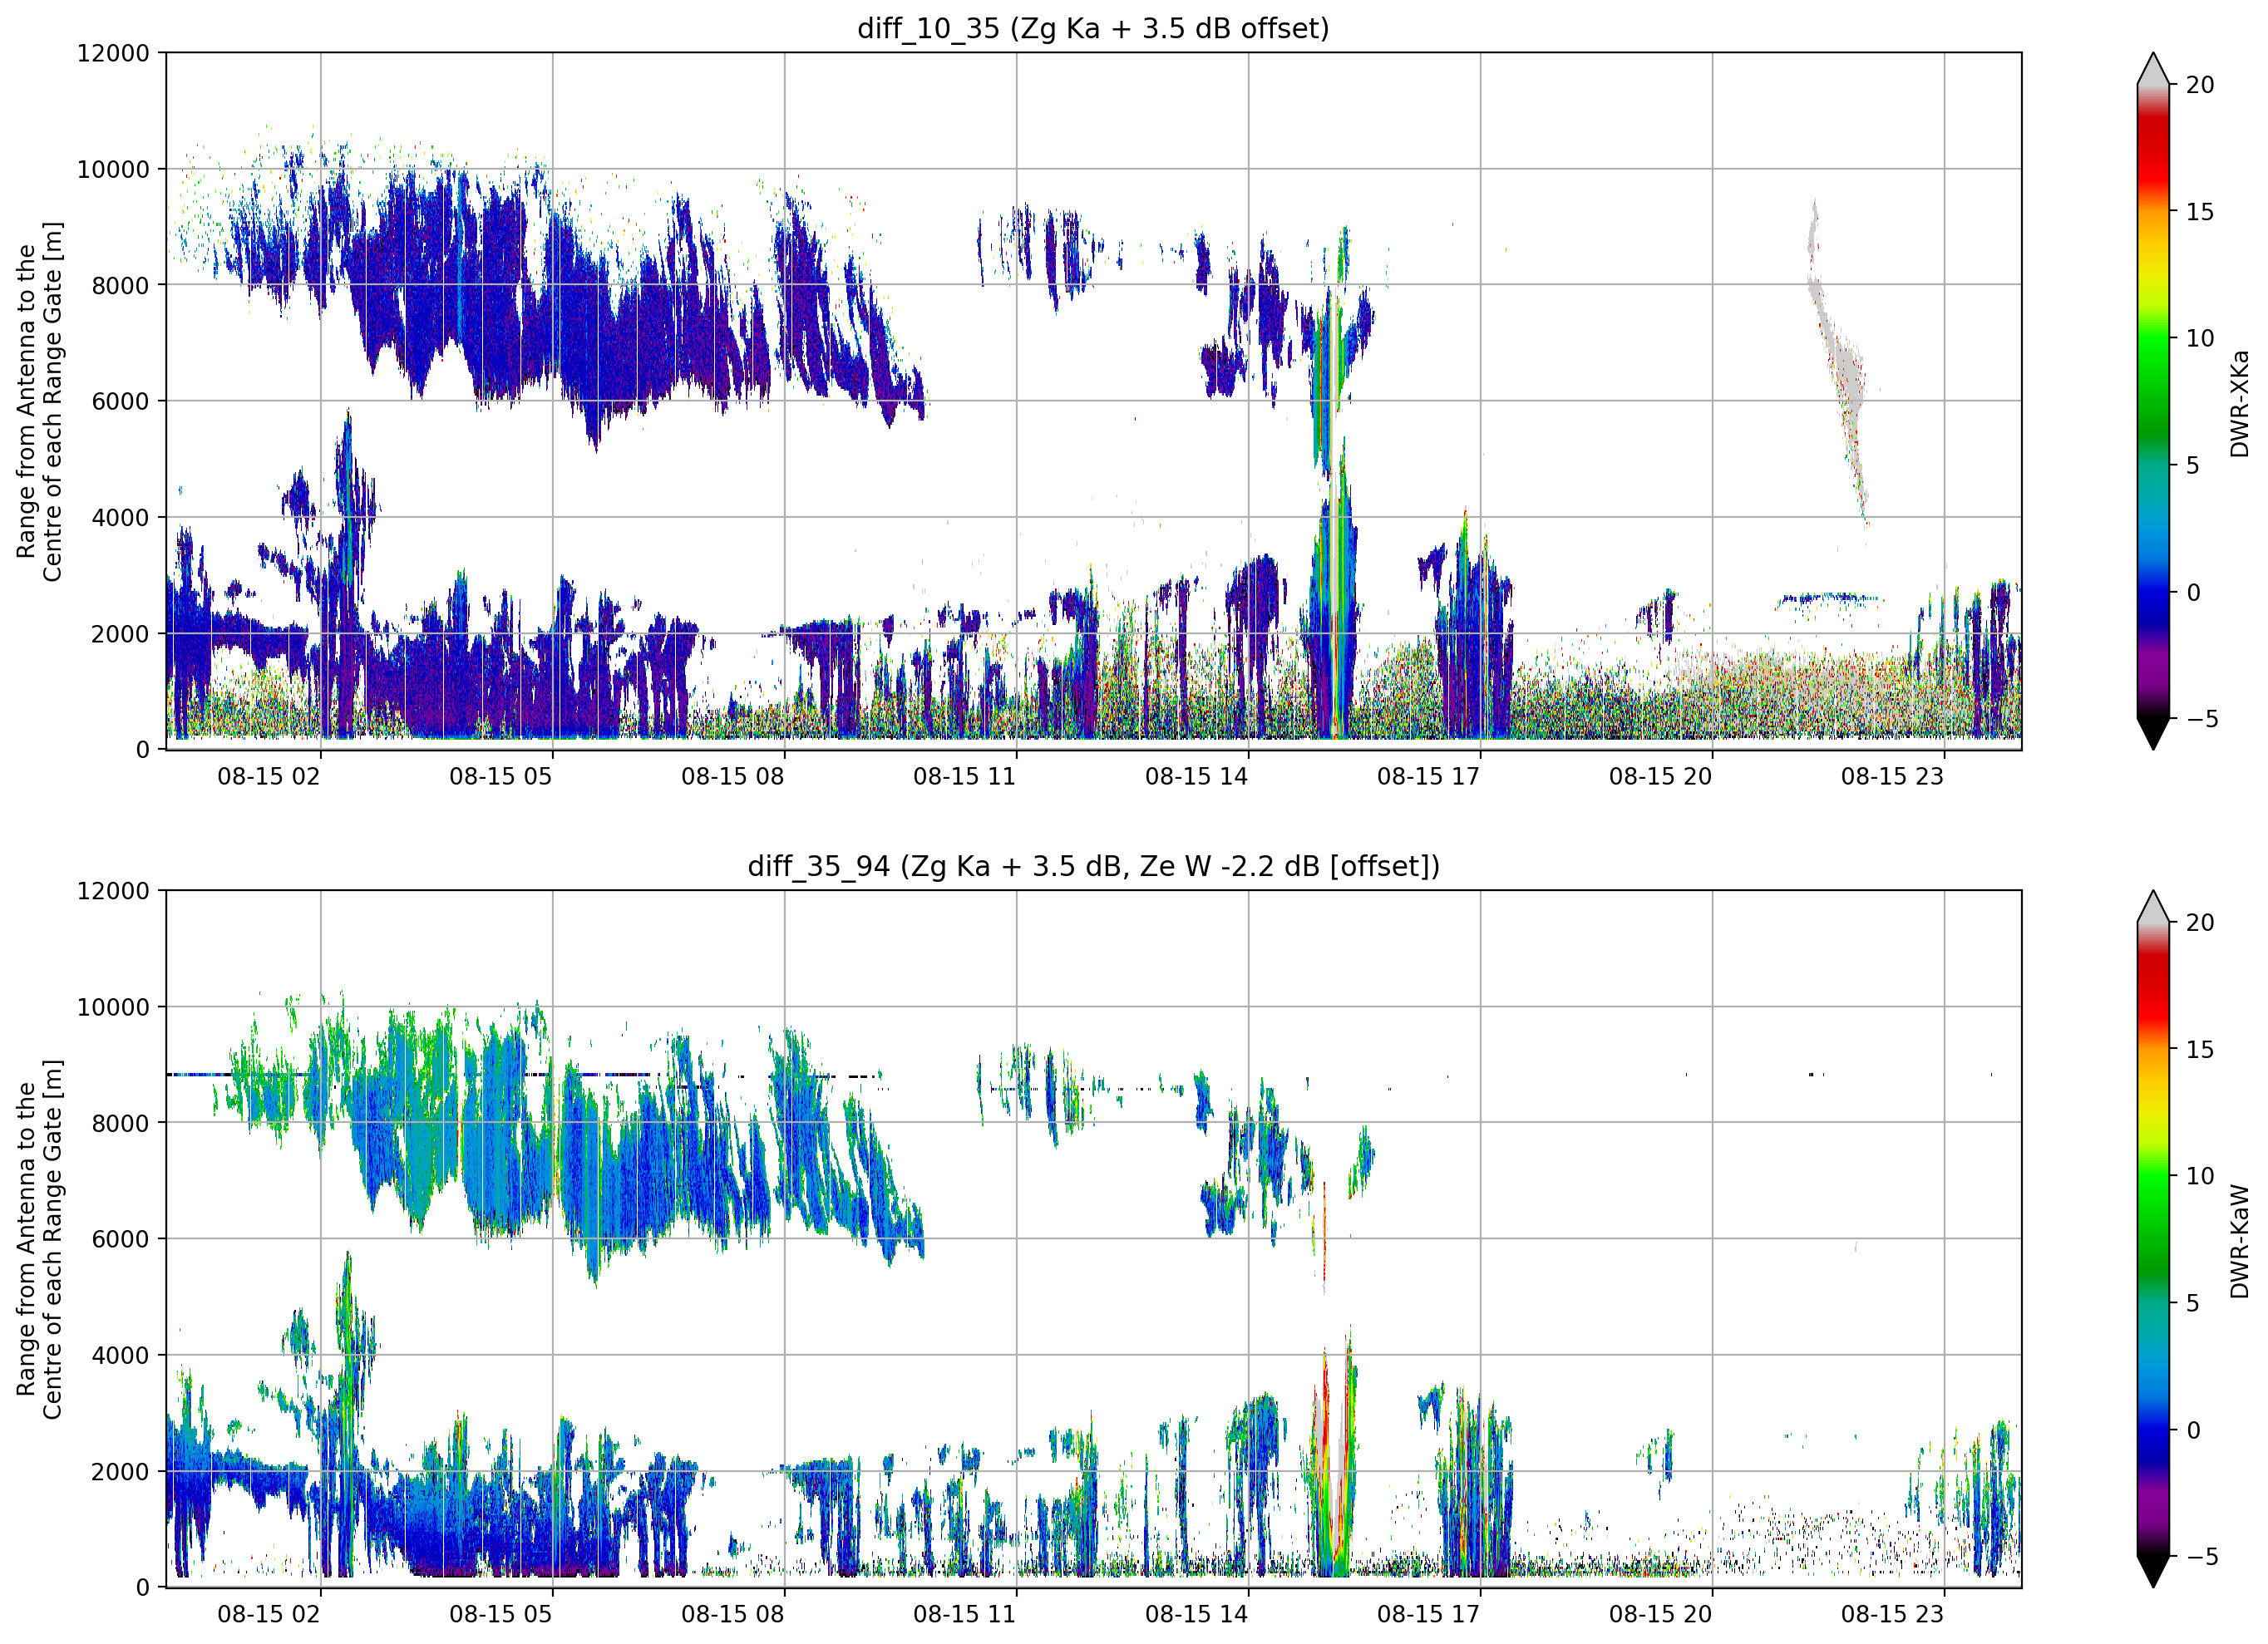This screenshot has height=1644, width=2268.
Task: Click the title beginning "diff_35_94 (Zg Ka + 3.5 dB"
Action: pyautogui.click(x=1093, y=866)
